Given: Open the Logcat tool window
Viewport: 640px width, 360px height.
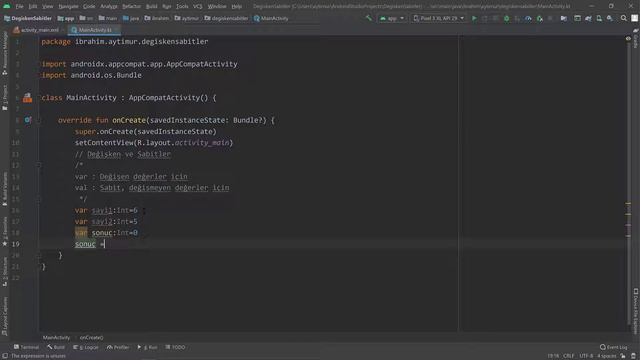Looking at the screenshot, I should (86, 347).
